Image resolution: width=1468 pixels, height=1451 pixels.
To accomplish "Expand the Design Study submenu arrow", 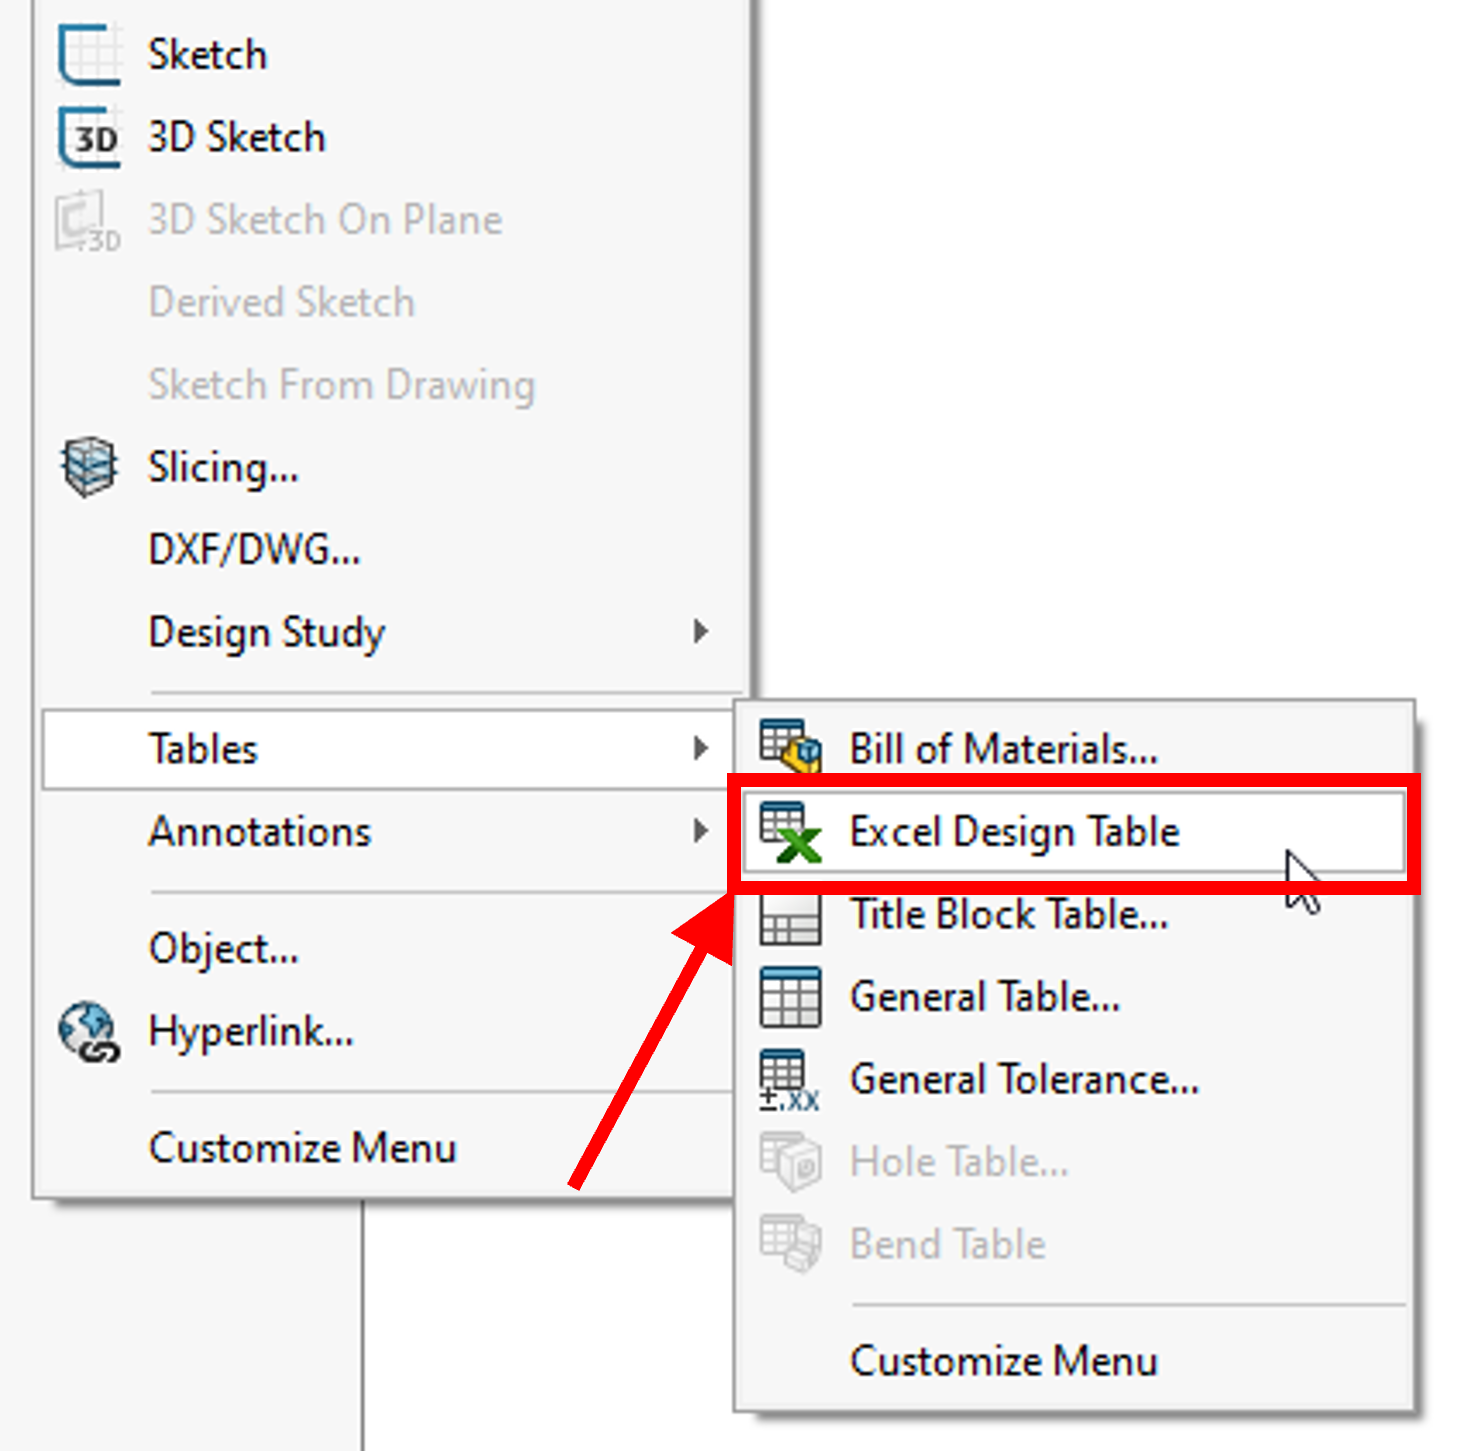I will [x=701, y=631].
